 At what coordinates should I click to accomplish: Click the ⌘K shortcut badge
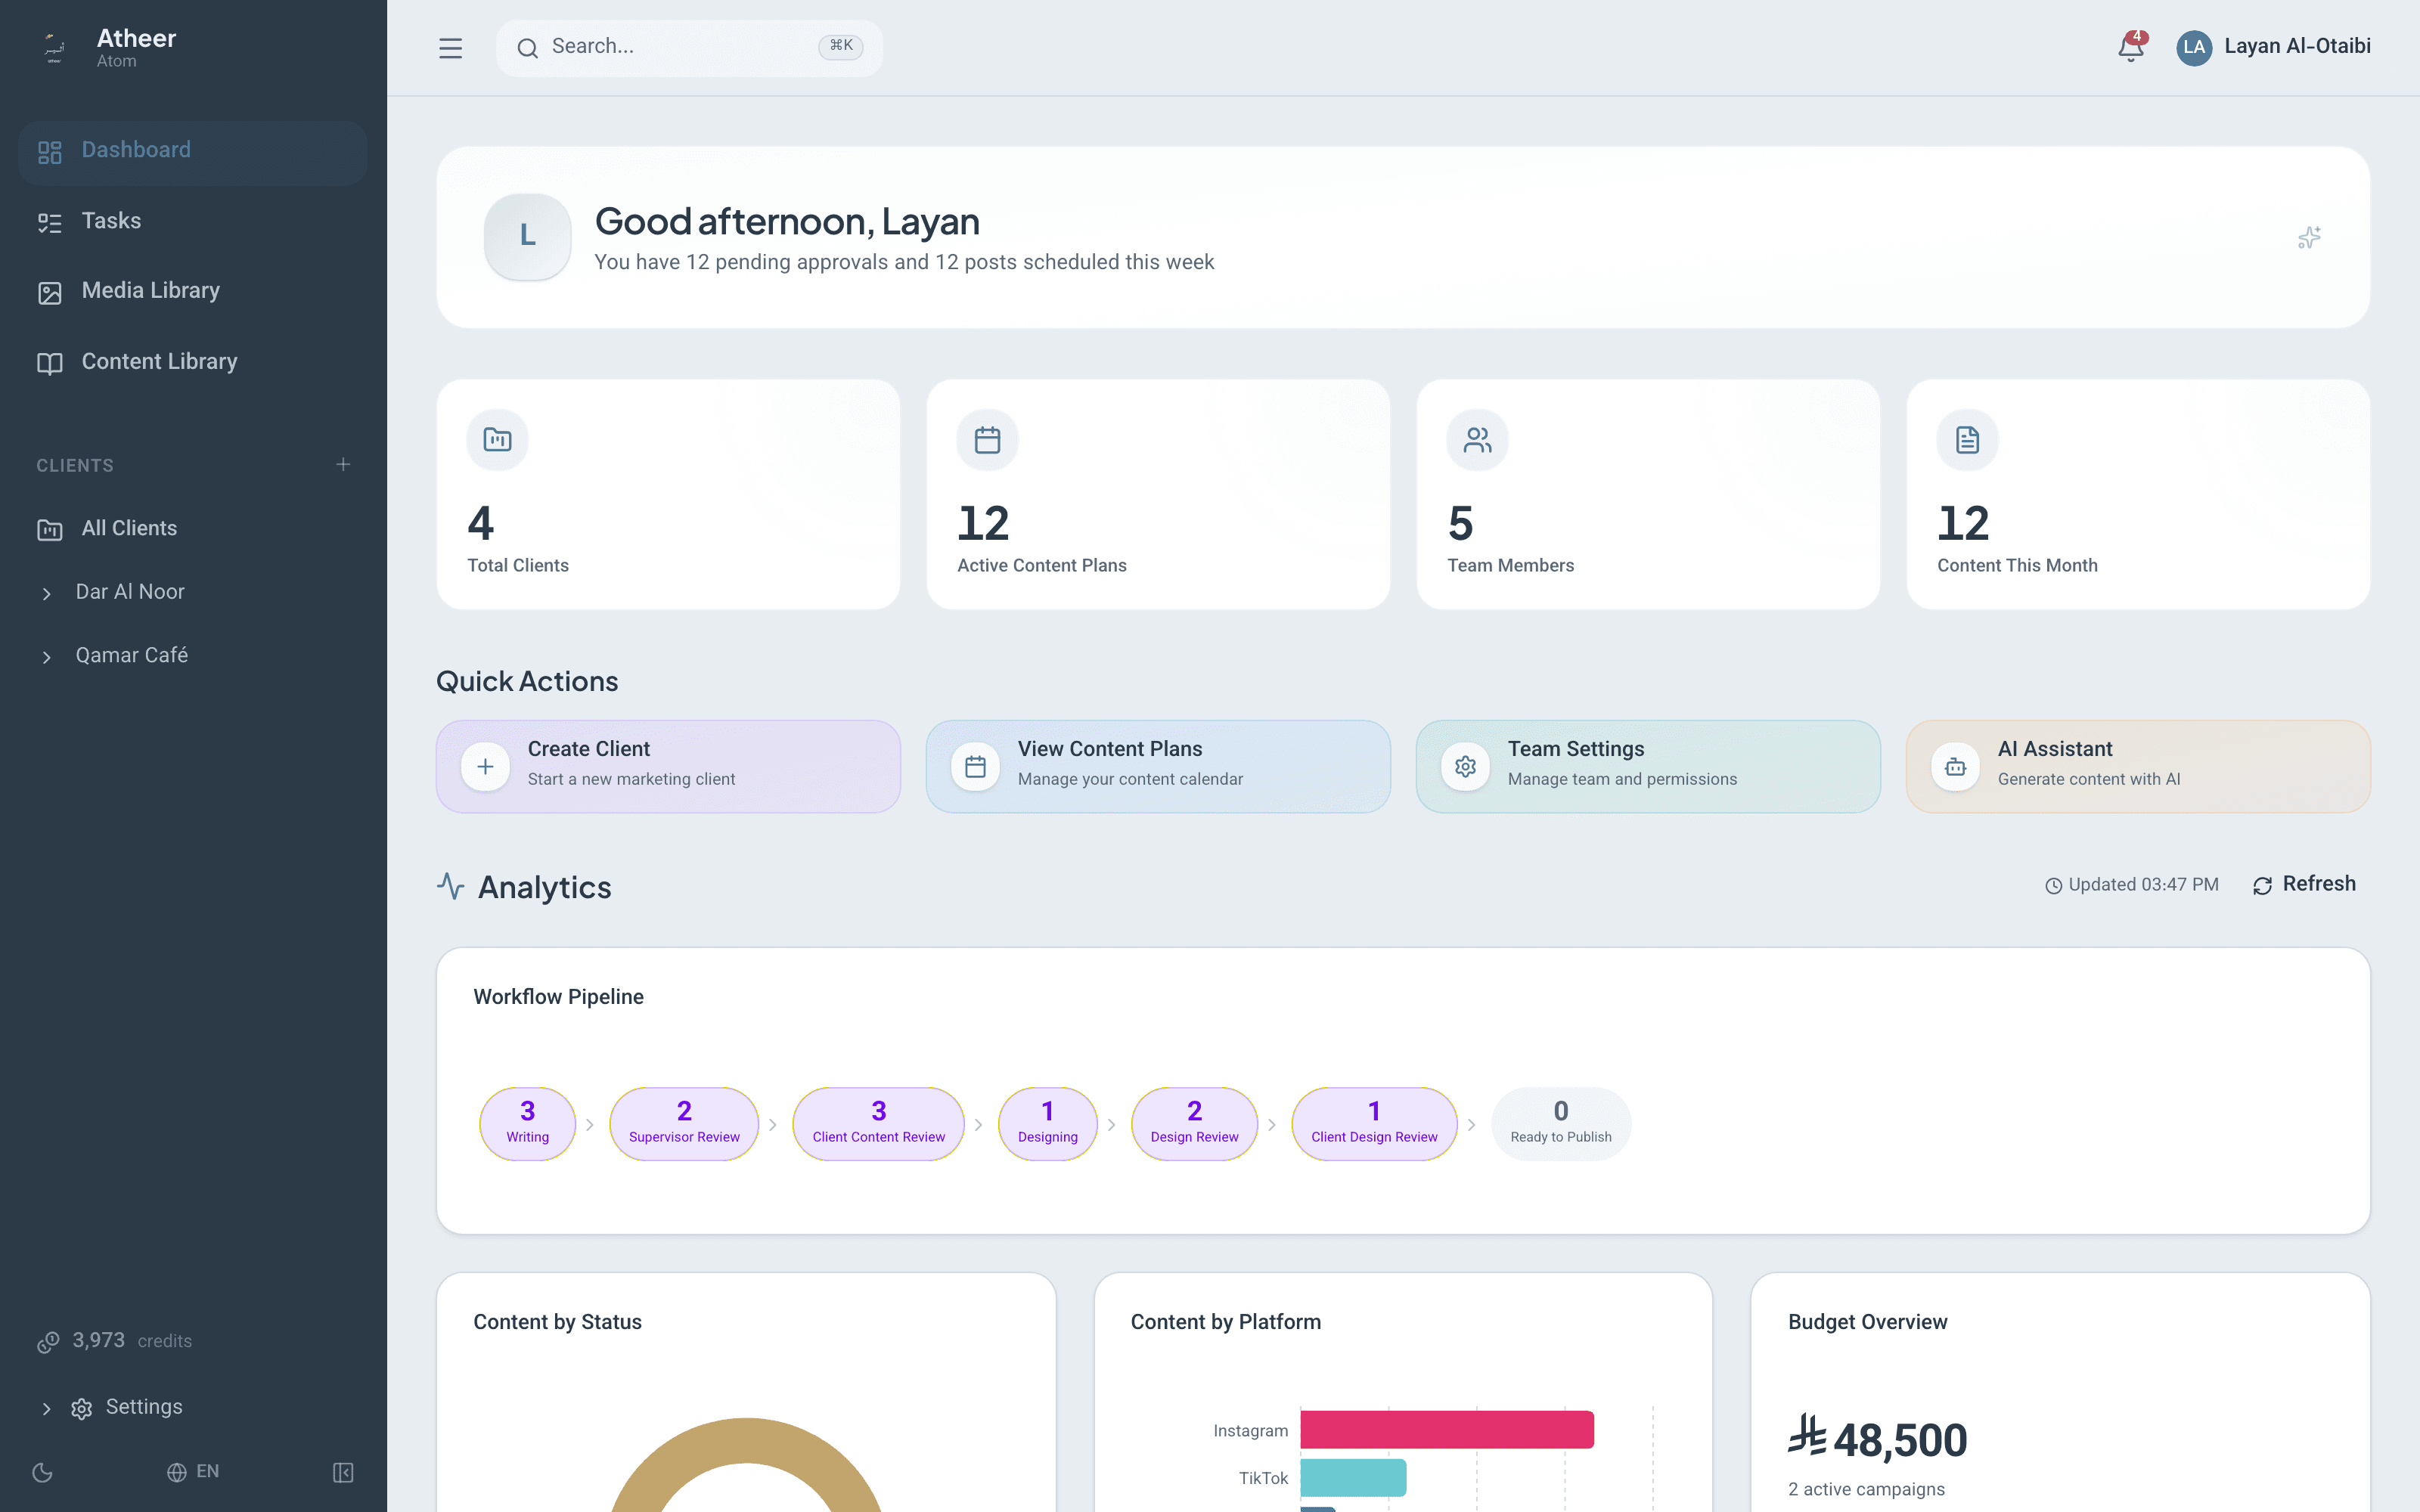pyautogui.click(x=840, y=46)
